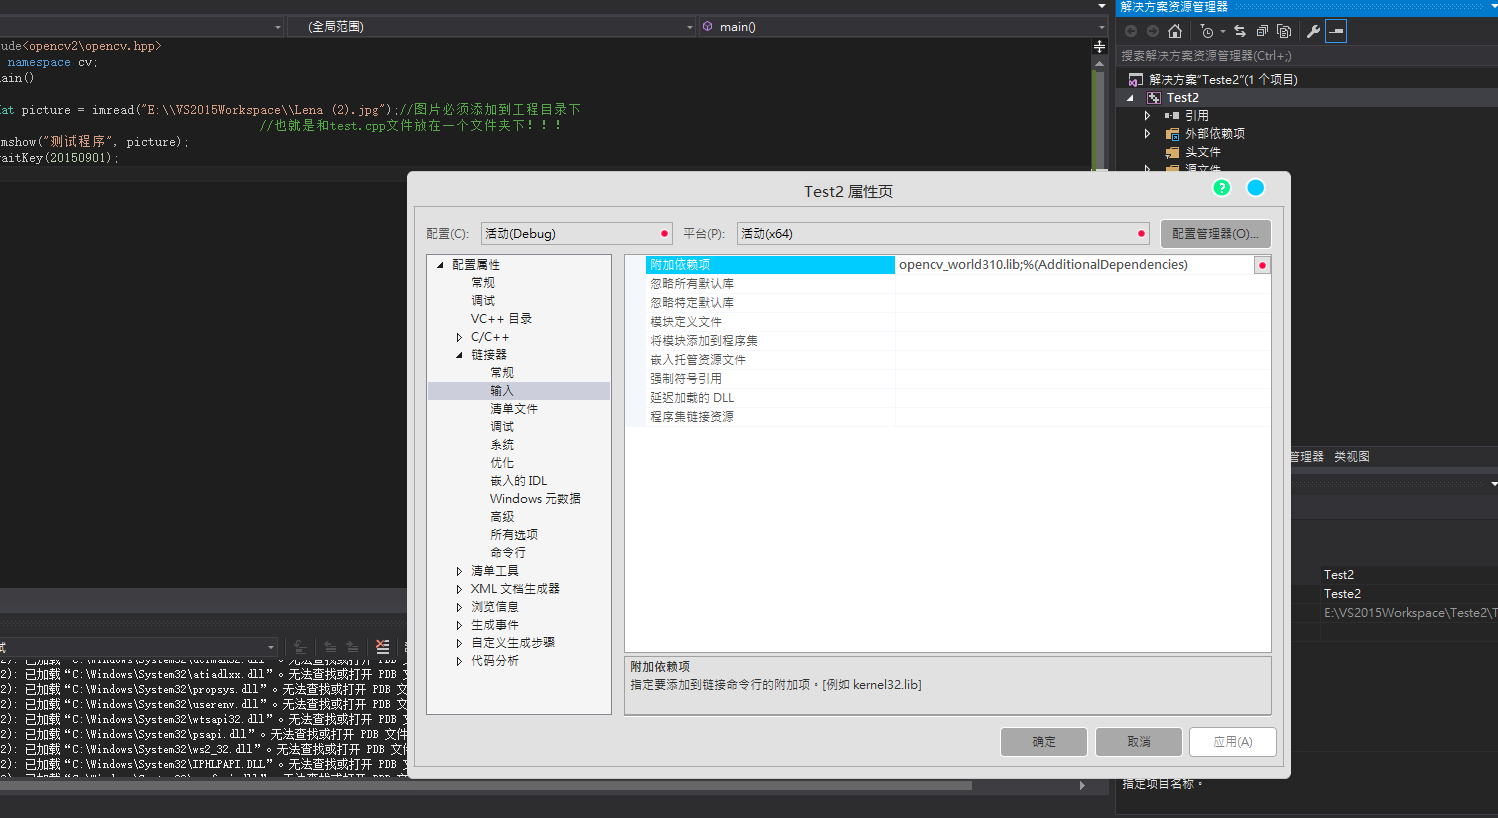Click the Home icon in Solution Explorer

point(1175,31)
